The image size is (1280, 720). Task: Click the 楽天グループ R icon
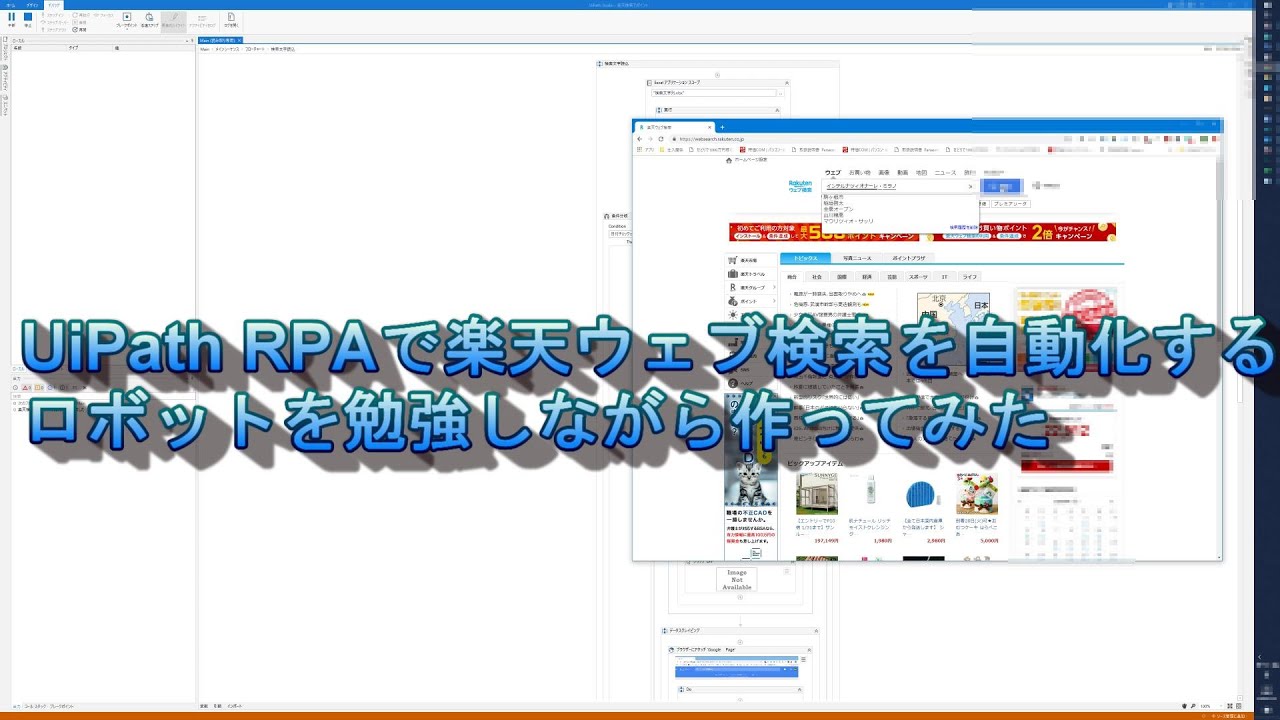[733, 287]
